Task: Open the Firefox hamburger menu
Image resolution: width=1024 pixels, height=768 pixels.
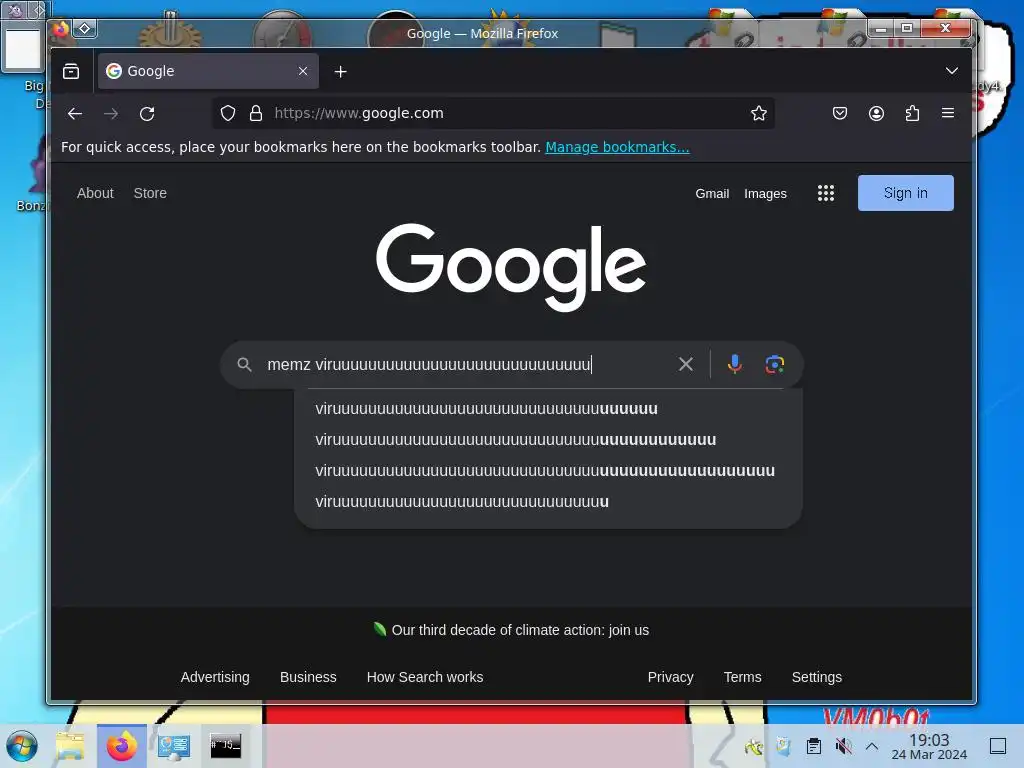Action: 948,113
